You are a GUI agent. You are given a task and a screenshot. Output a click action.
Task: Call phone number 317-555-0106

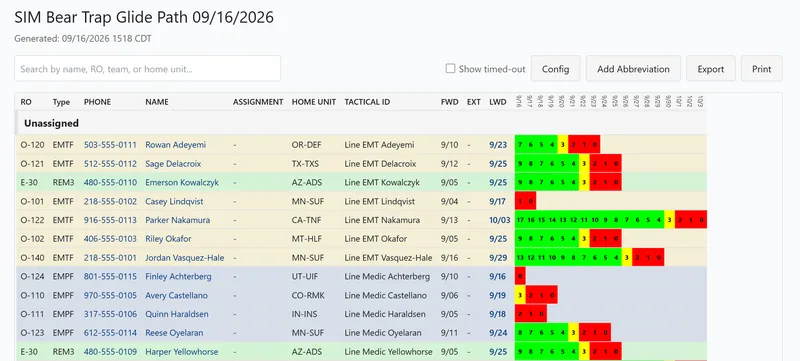tap(110, 314)
